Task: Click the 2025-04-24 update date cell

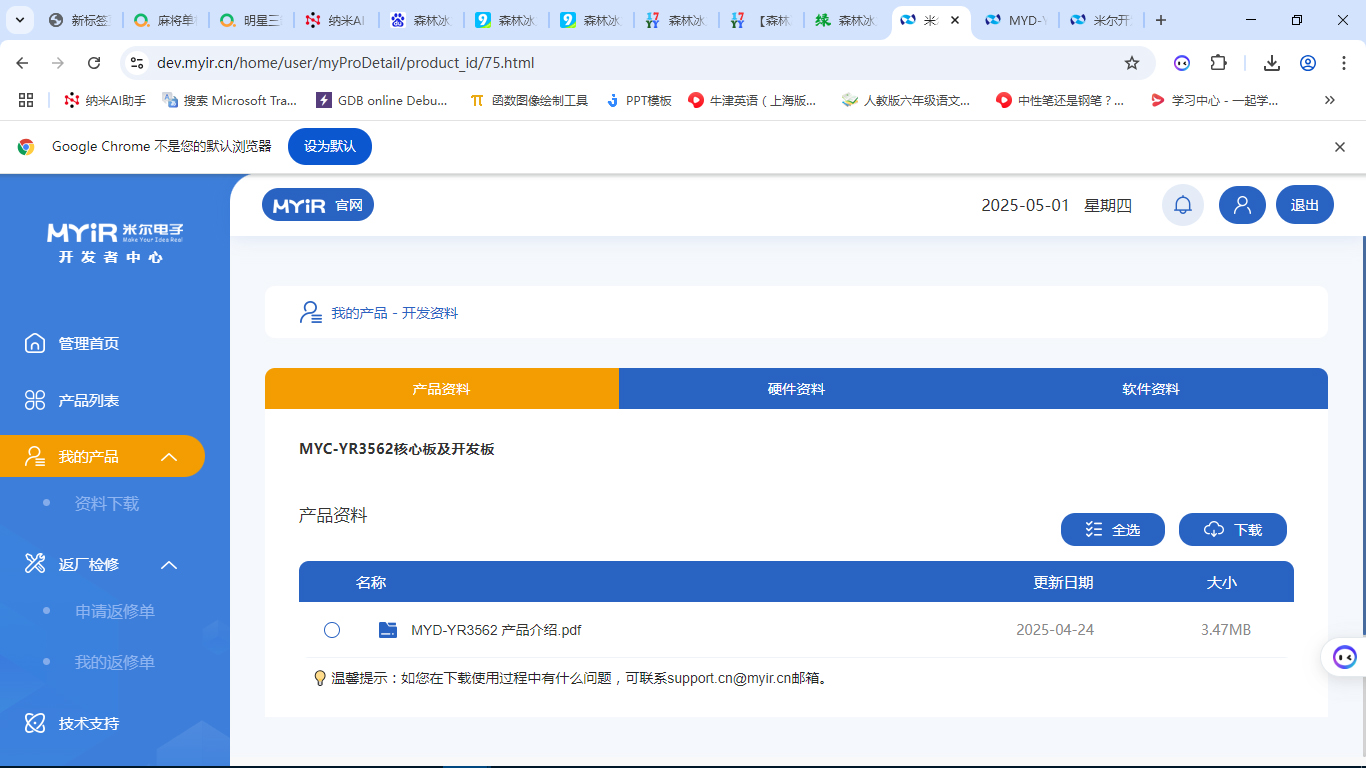Action: [x=1055, y=630]
